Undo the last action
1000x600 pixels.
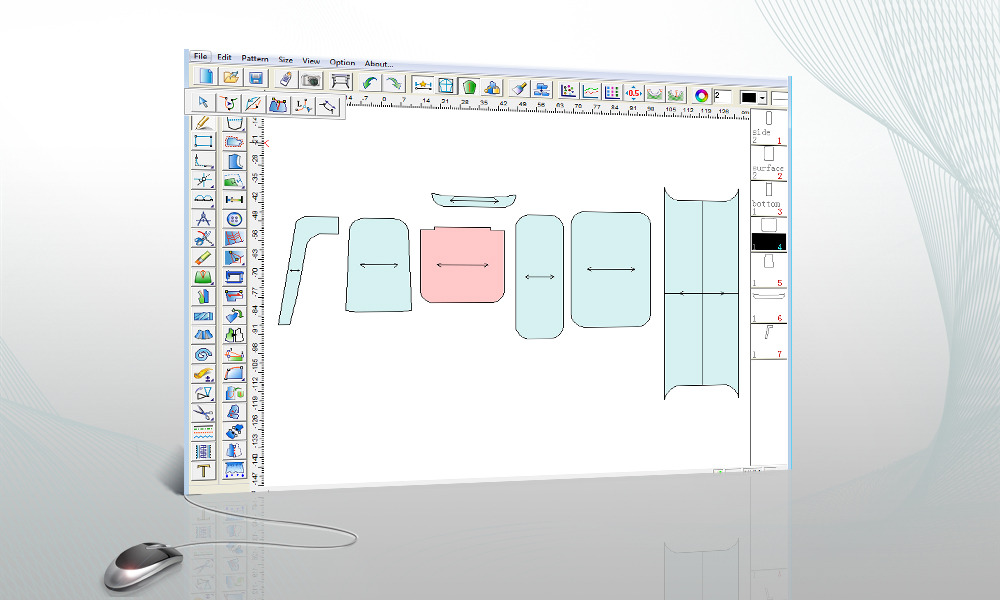click(x=371, y=83)
